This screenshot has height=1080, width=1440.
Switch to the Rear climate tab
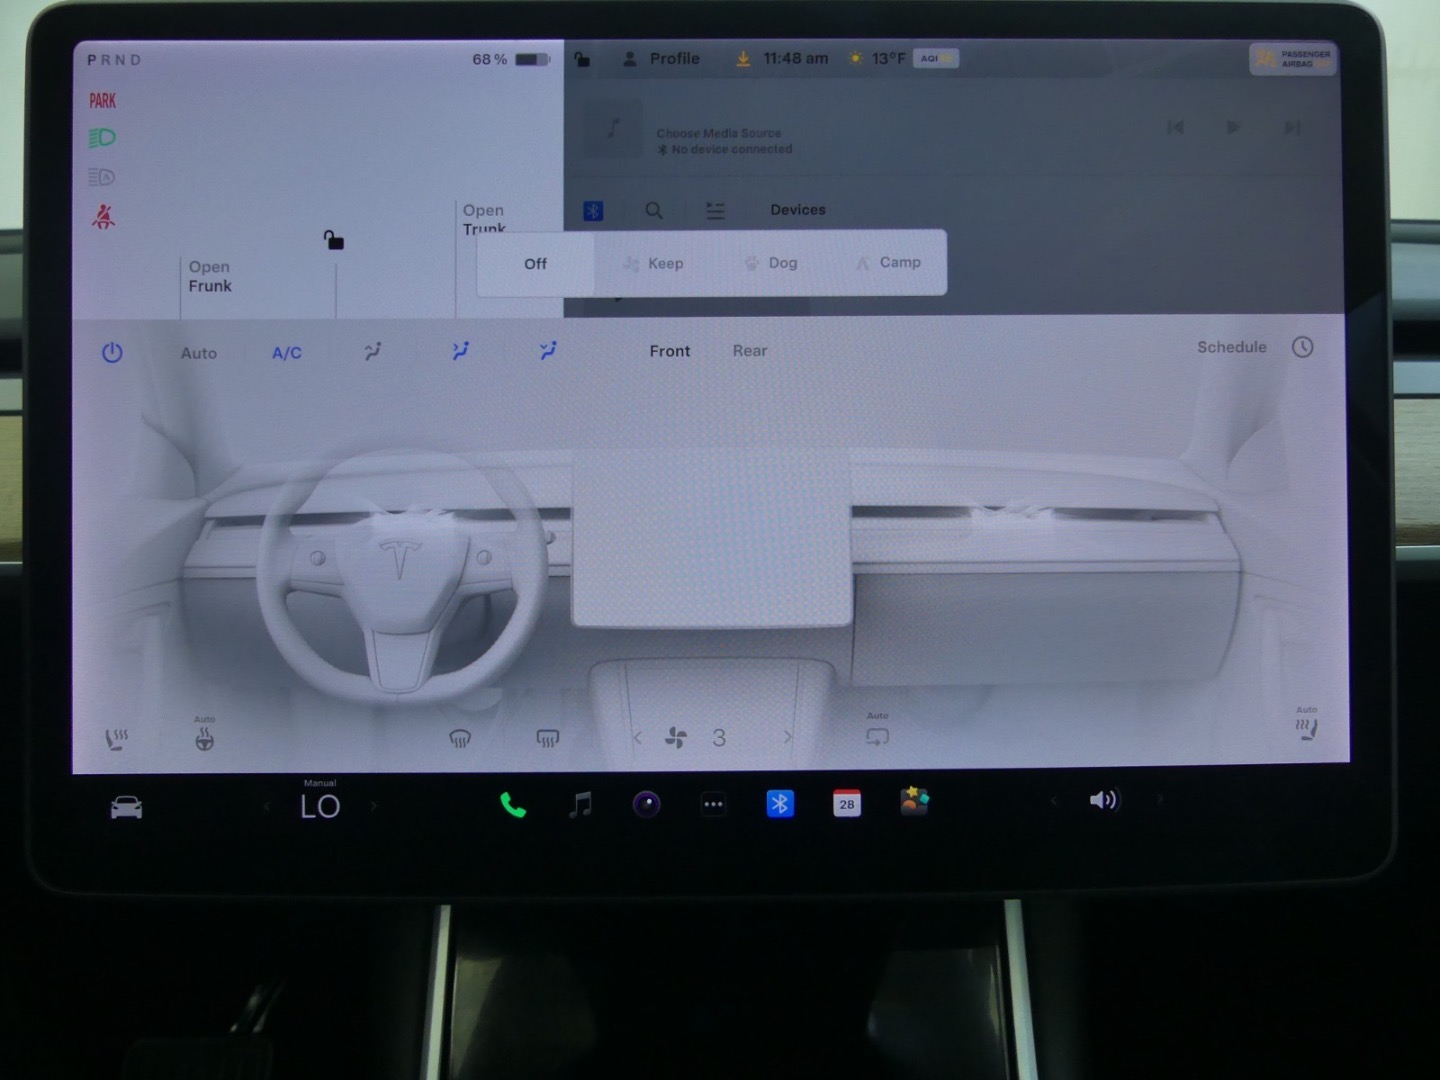[749, 351]
